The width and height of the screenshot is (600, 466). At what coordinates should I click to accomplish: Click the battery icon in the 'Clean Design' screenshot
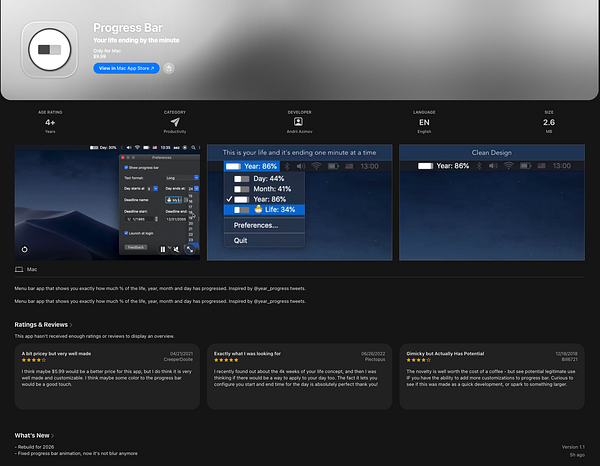(x=525, y=166)
